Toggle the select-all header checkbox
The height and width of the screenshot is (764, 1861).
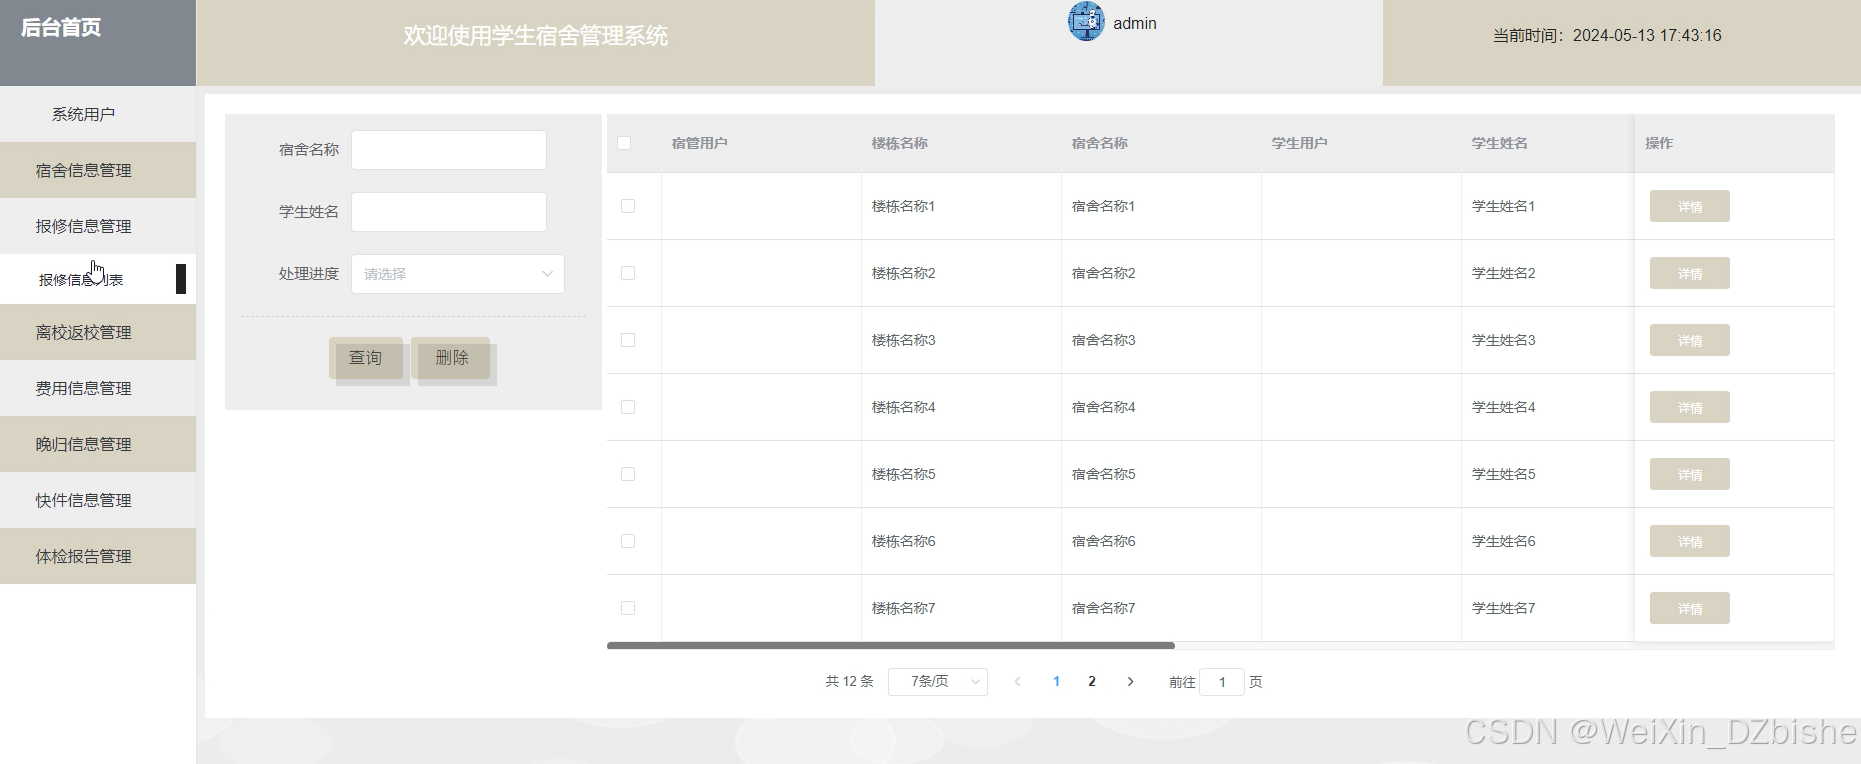[624, 143]
